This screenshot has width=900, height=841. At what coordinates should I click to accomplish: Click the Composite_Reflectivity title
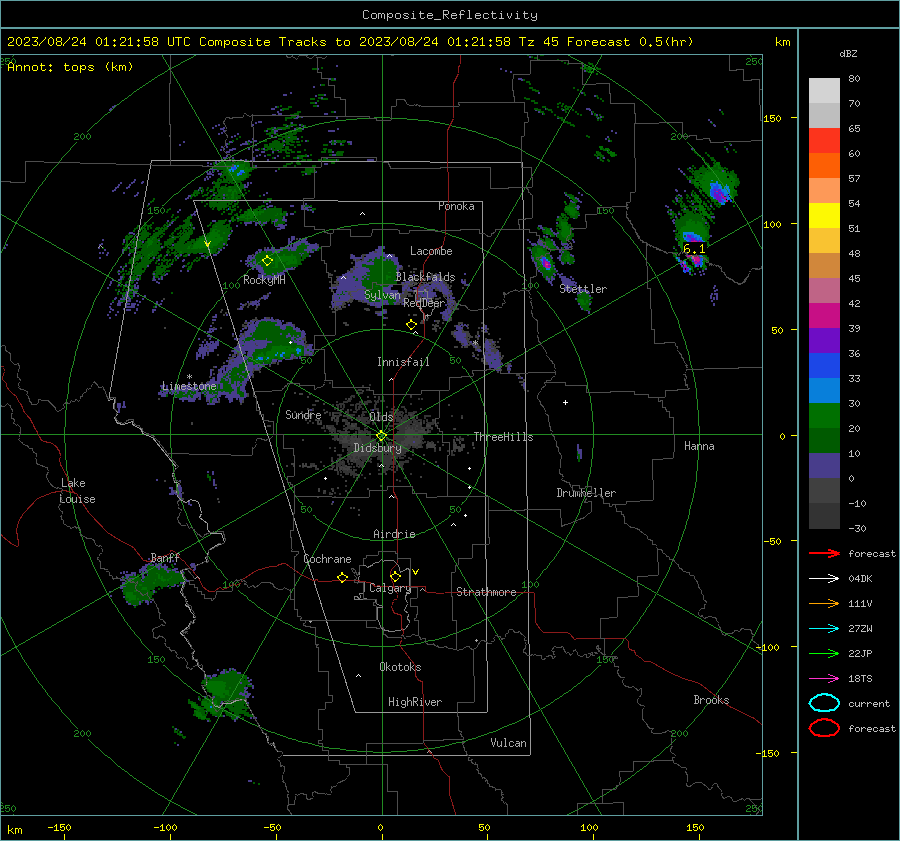pos(450,15)
